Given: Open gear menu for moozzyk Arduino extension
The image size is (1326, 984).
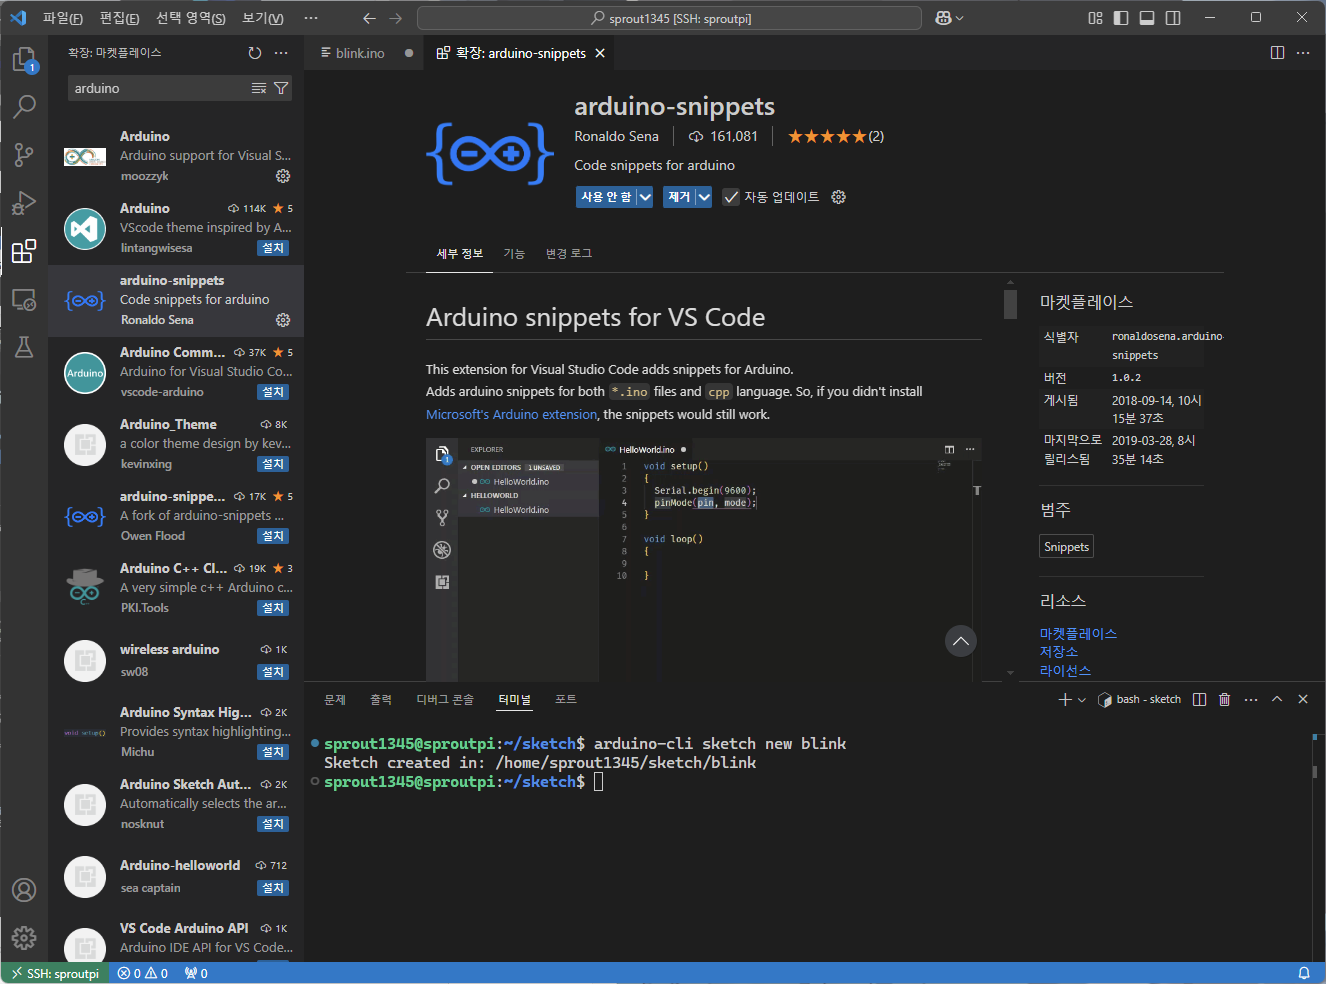Looking at the screenshot, I should [283, 176].
